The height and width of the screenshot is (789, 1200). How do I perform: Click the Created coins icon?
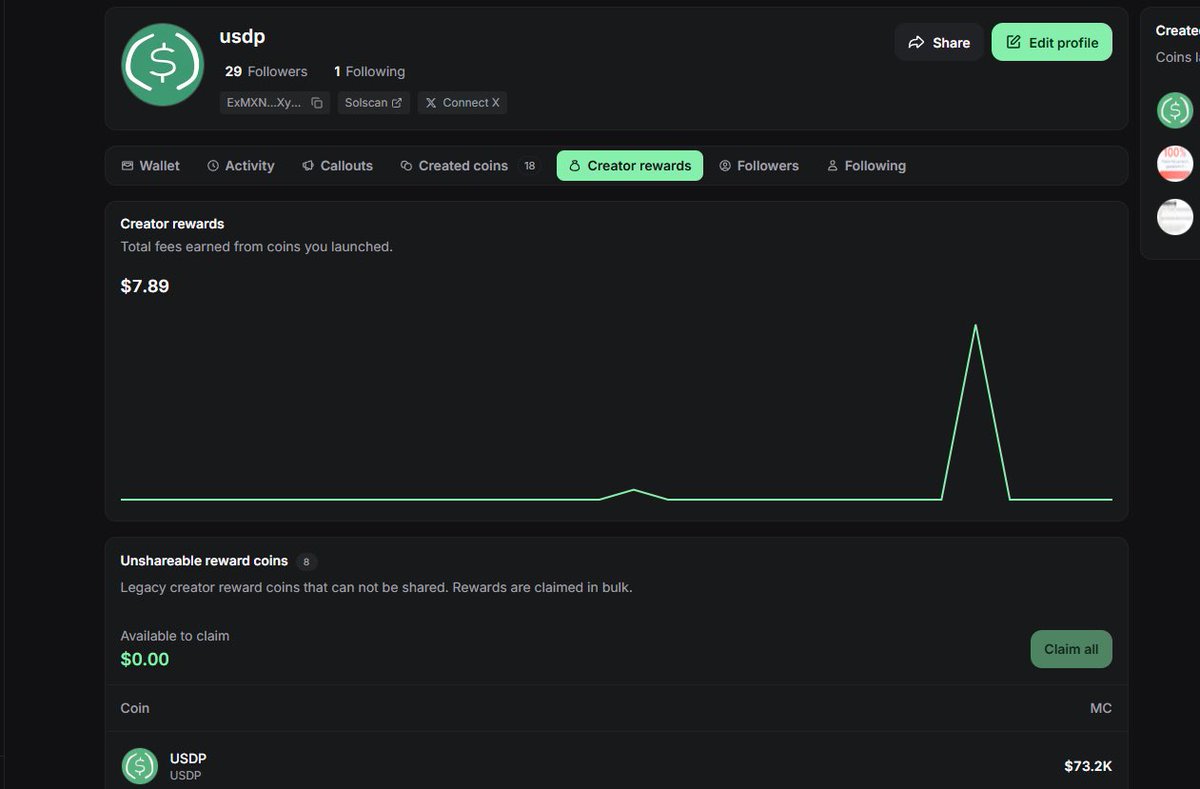(406, 166)
